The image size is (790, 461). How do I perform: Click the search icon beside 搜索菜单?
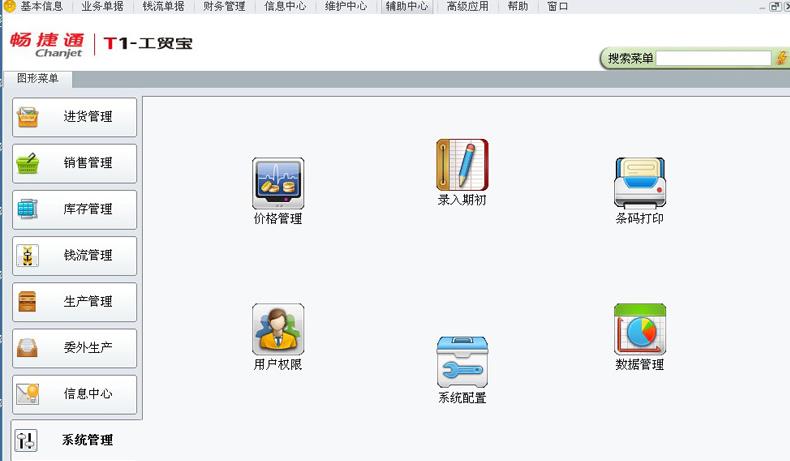[781, 59]
